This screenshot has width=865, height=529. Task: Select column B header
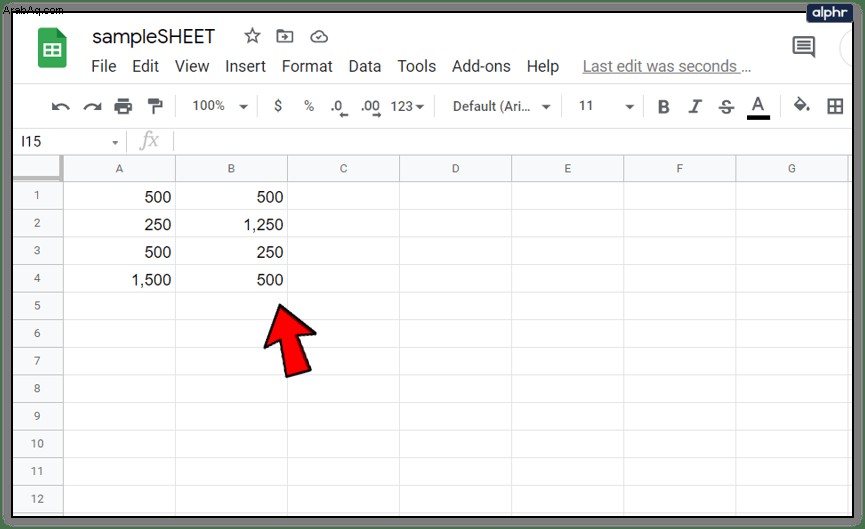231,168
